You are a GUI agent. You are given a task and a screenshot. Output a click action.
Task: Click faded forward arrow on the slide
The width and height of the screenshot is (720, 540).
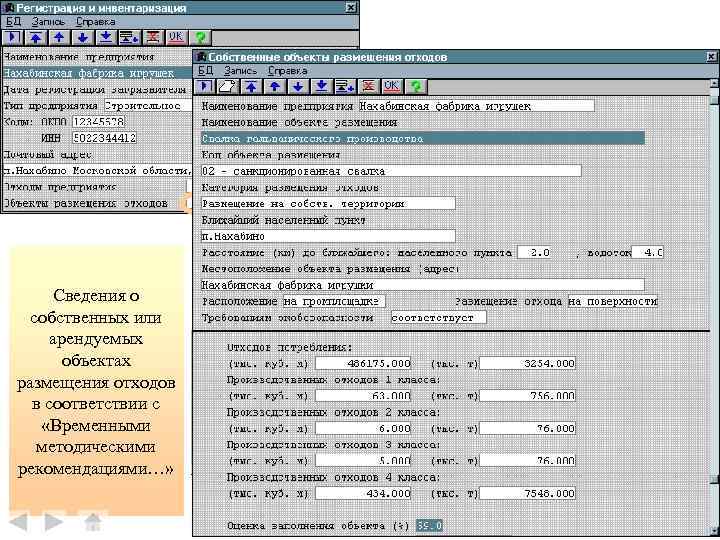pyautogui.click(x=53, y=522)
